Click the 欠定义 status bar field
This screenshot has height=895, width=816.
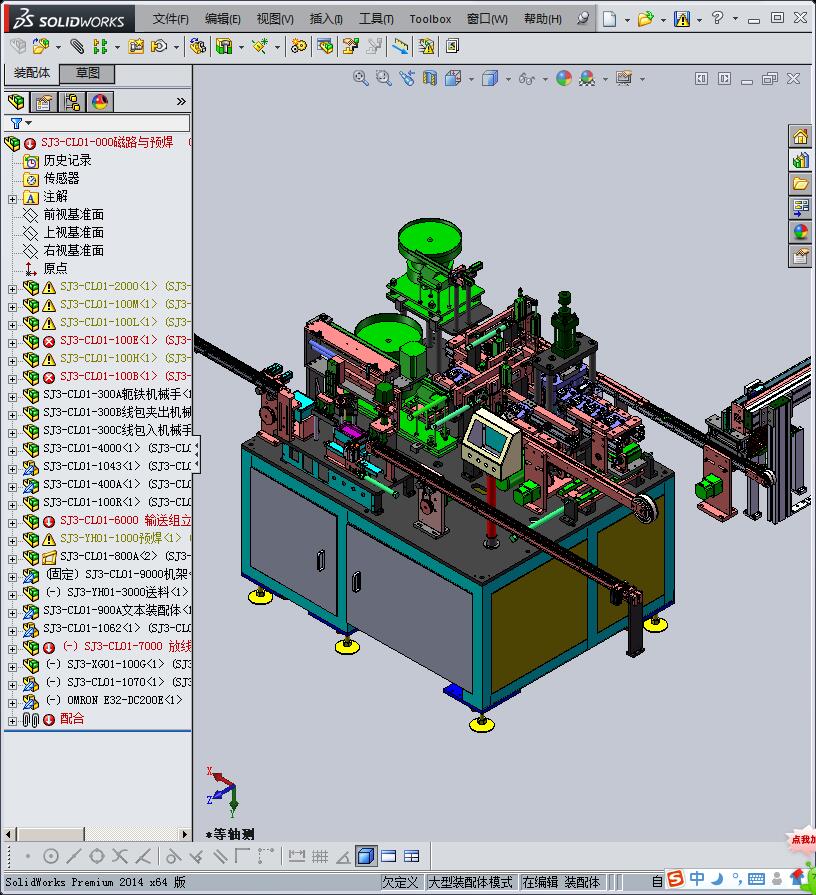coord(401,882)
